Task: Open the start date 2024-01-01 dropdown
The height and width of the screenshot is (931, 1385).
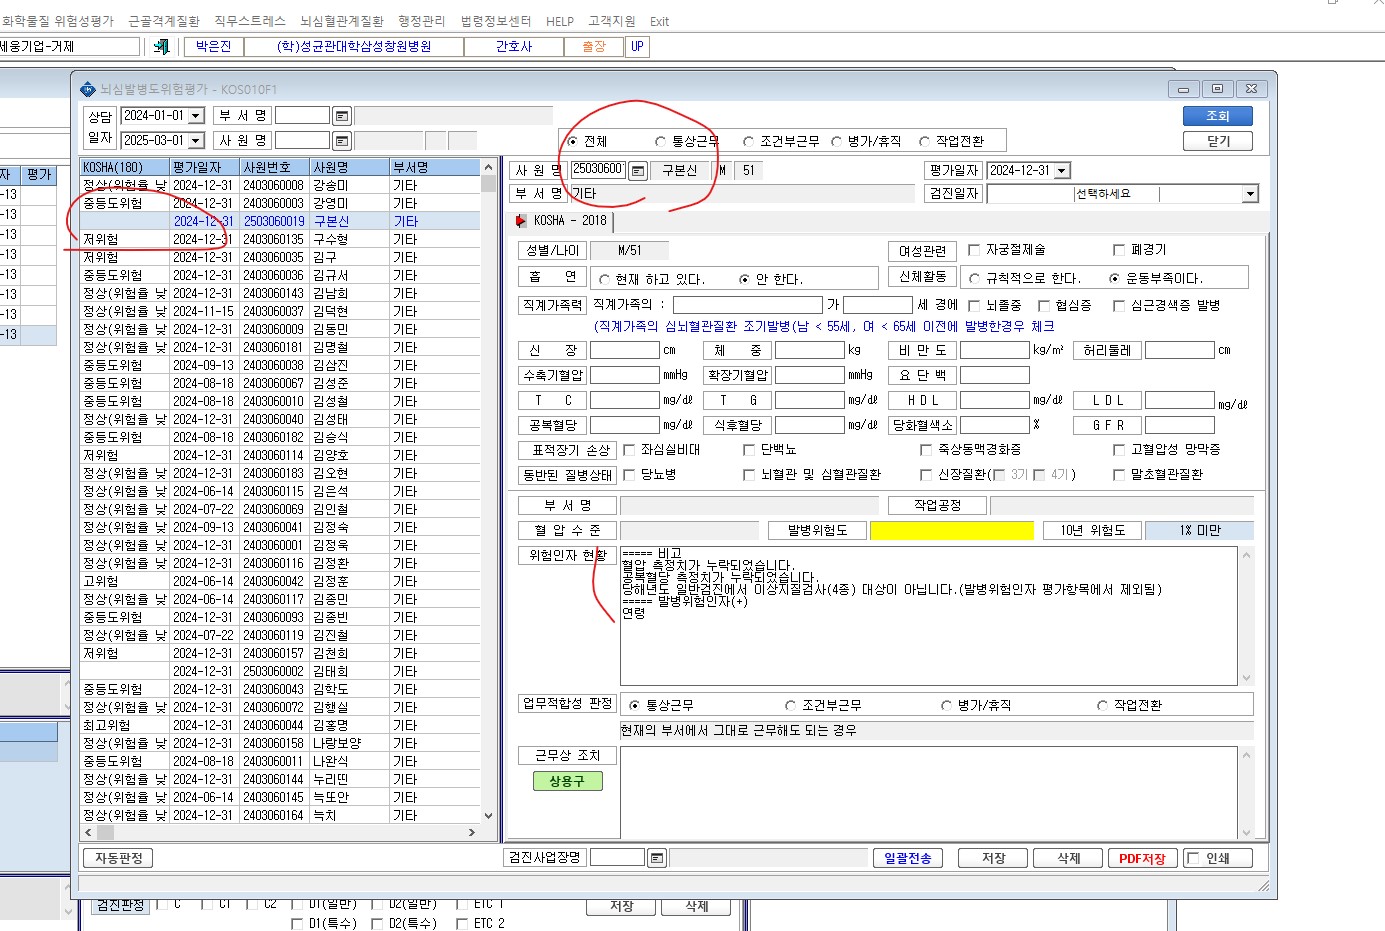Action: 196,116
